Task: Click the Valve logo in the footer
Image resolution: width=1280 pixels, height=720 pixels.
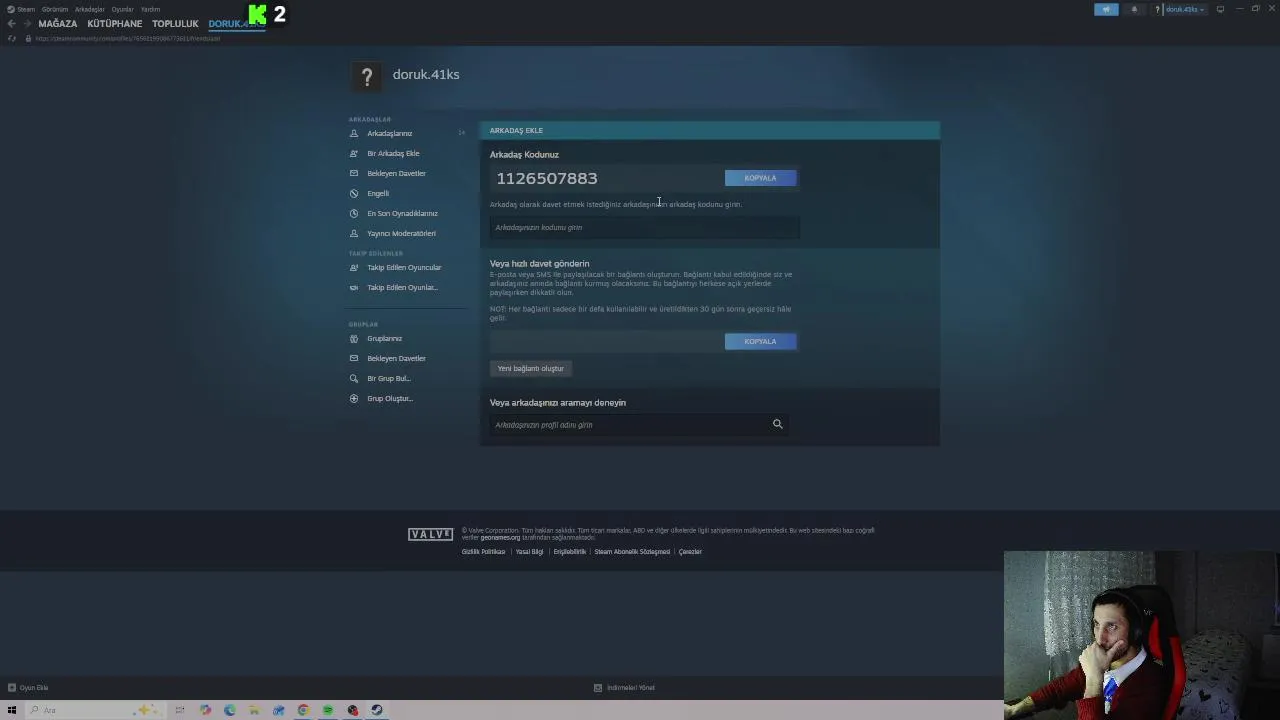Action: pyautogui.click(x=430, y=534)
